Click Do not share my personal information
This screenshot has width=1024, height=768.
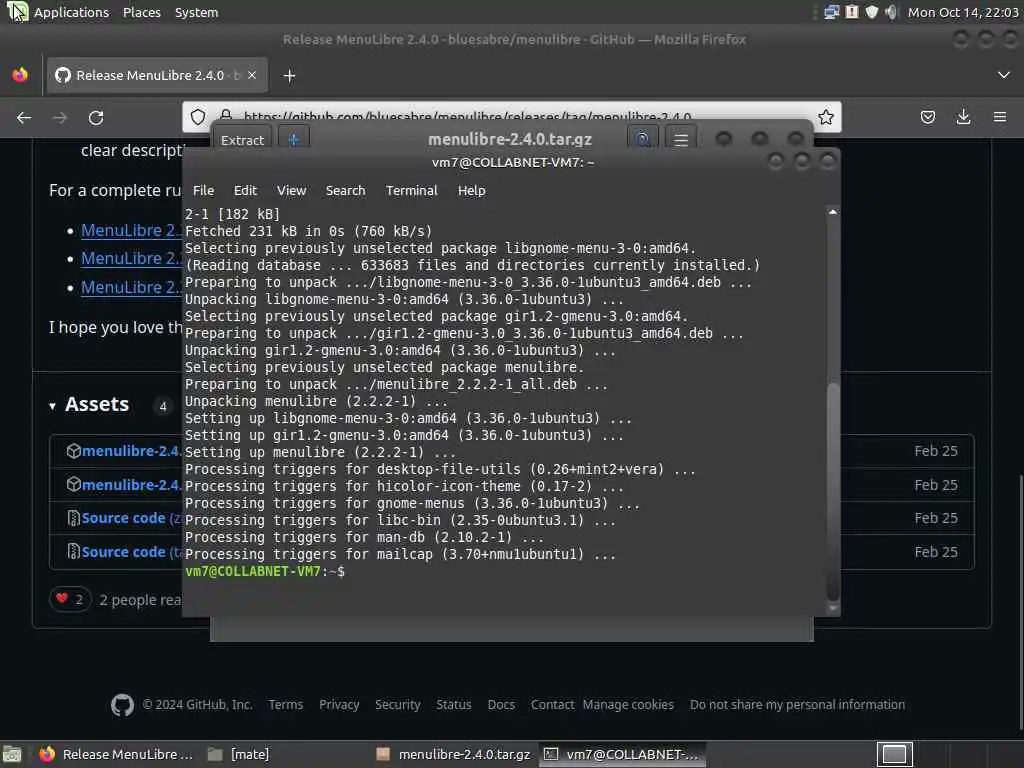pos(797,705)
